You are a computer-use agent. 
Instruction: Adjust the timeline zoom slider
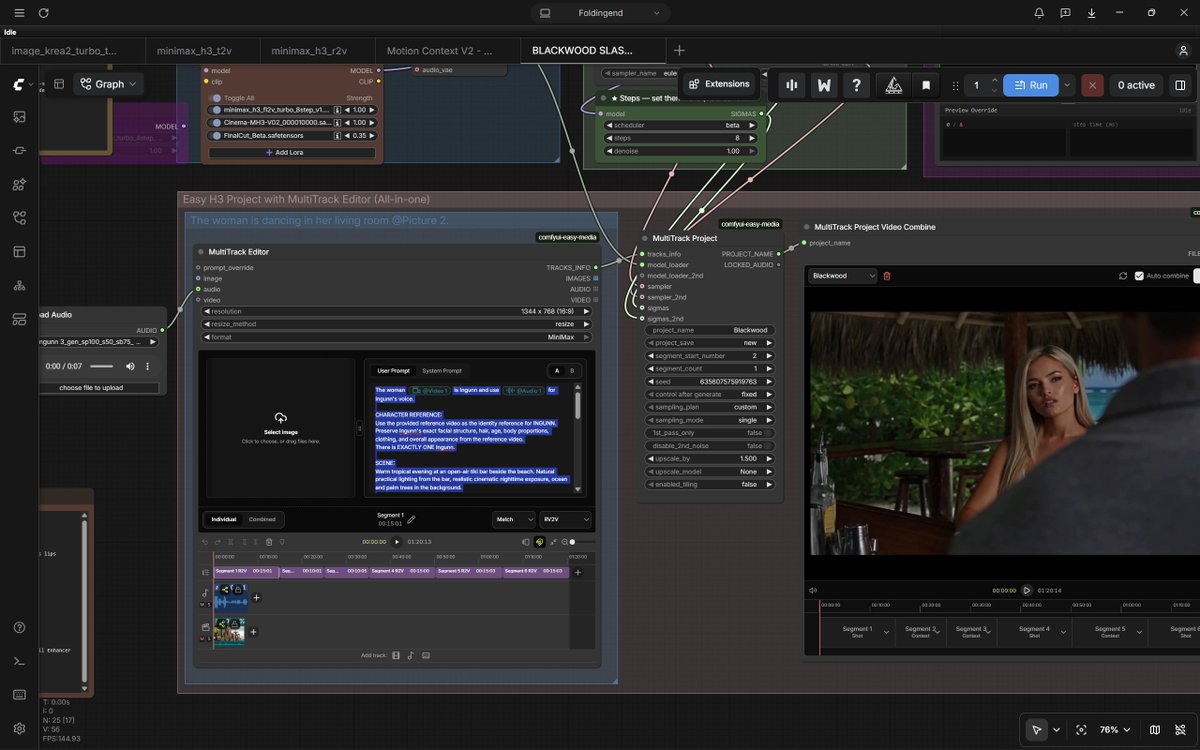[x=580, y=542]
